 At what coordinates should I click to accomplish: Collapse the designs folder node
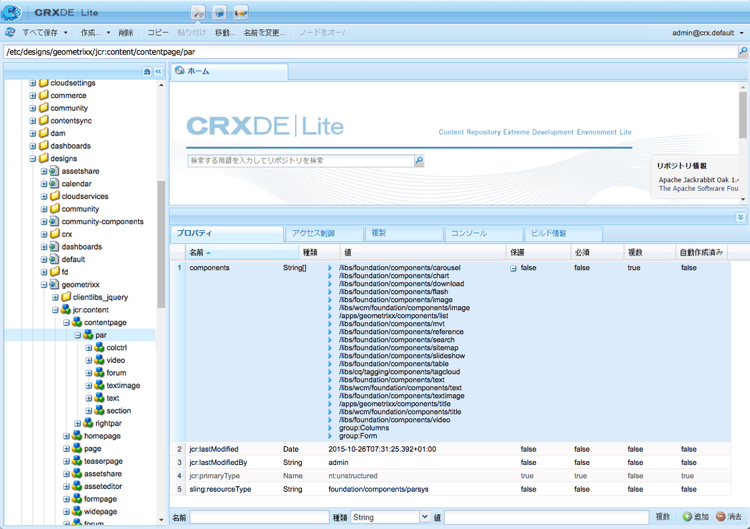pyautogui.click(x=33, y=158)
